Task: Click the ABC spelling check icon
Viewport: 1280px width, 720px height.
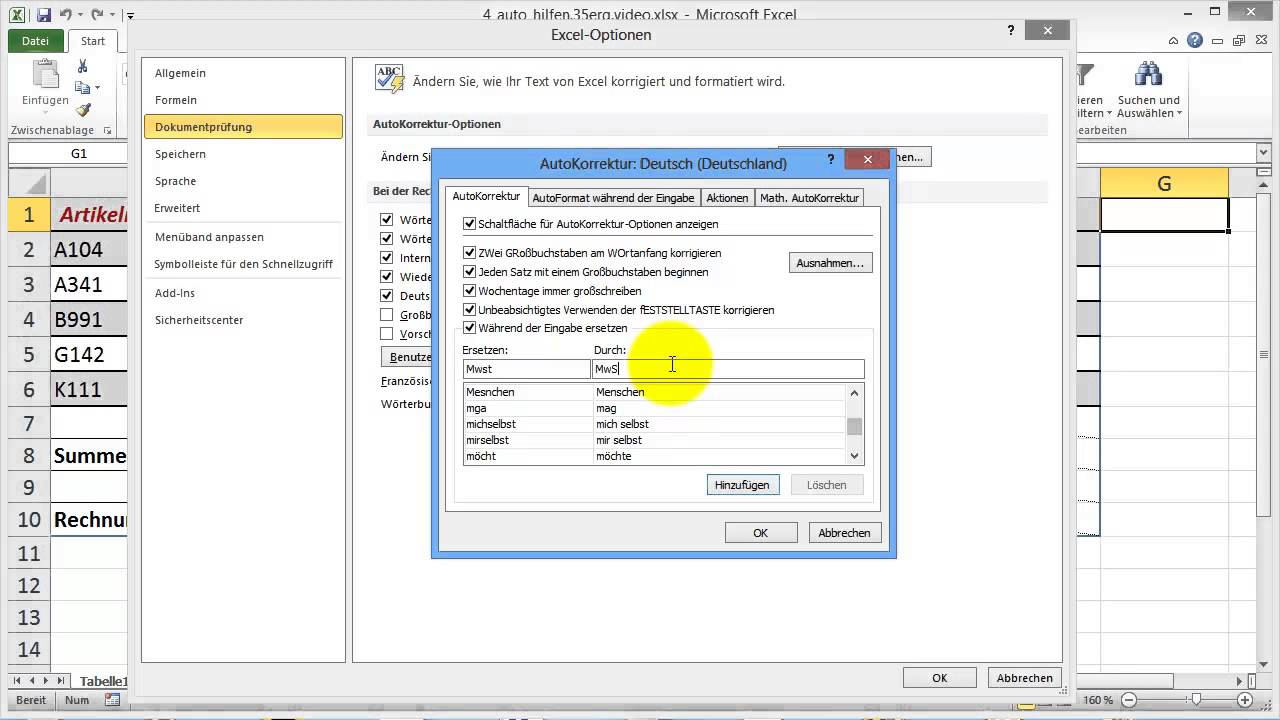Action: click(388, 79)
